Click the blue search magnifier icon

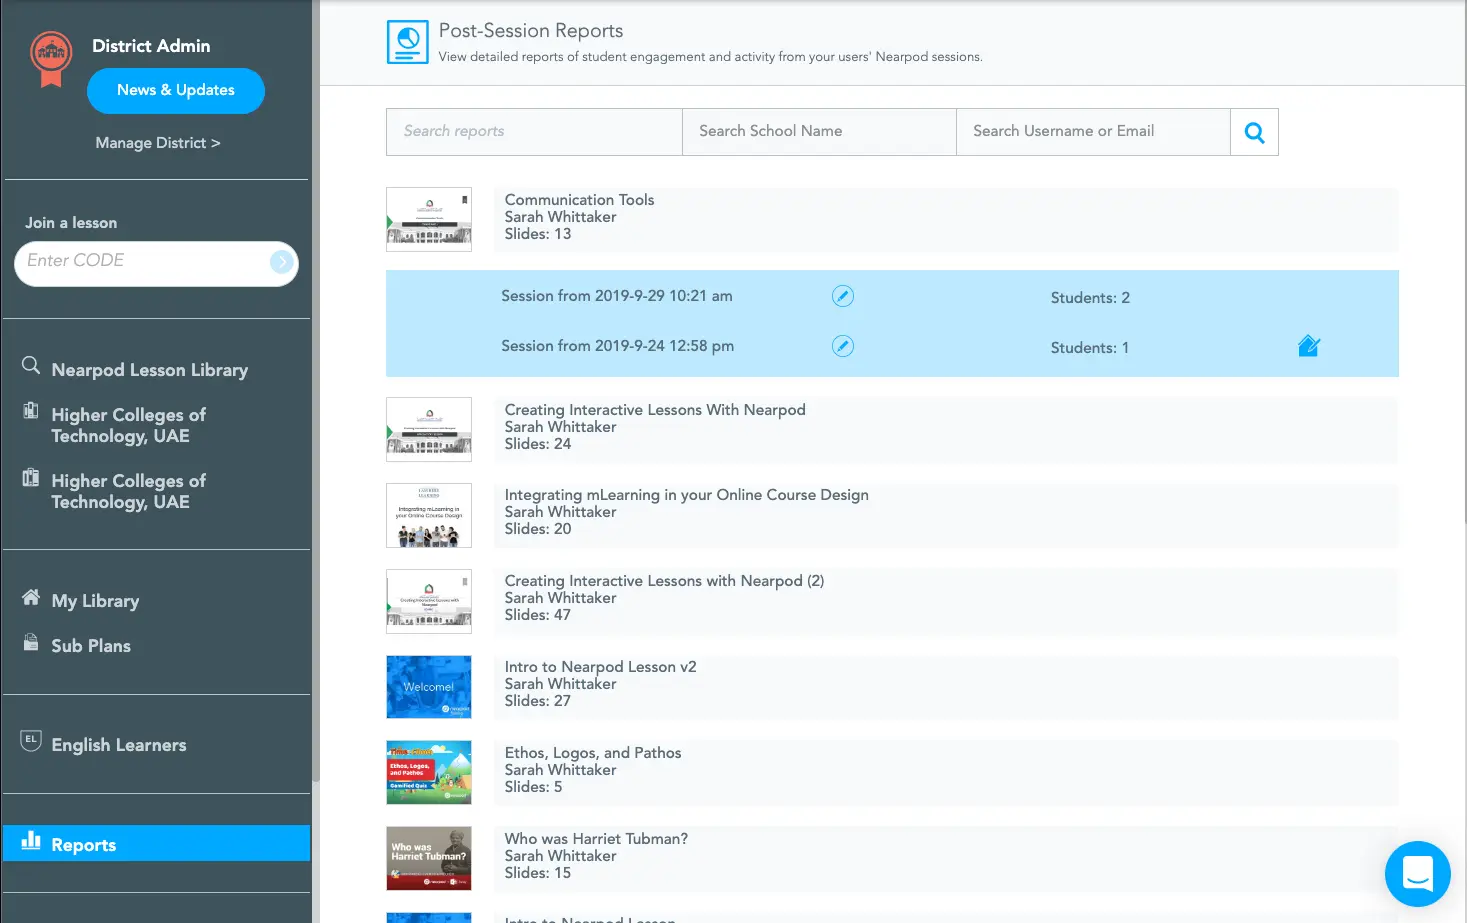pos(1253,131)
